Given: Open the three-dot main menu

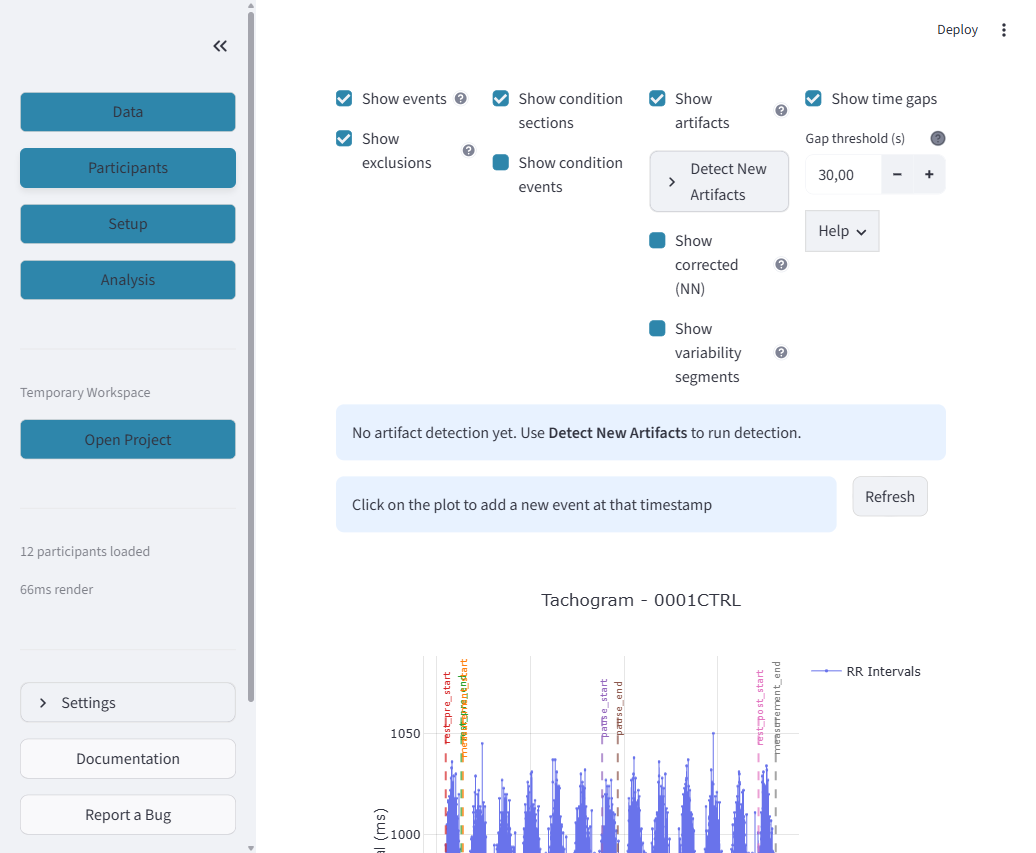Looking at the screenshot, I should [1003, 30].
